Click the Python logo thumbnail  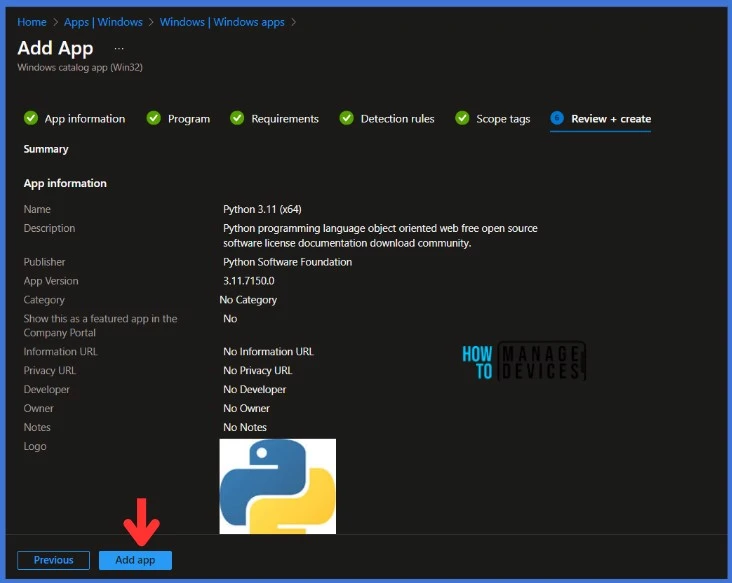point(278,486)
